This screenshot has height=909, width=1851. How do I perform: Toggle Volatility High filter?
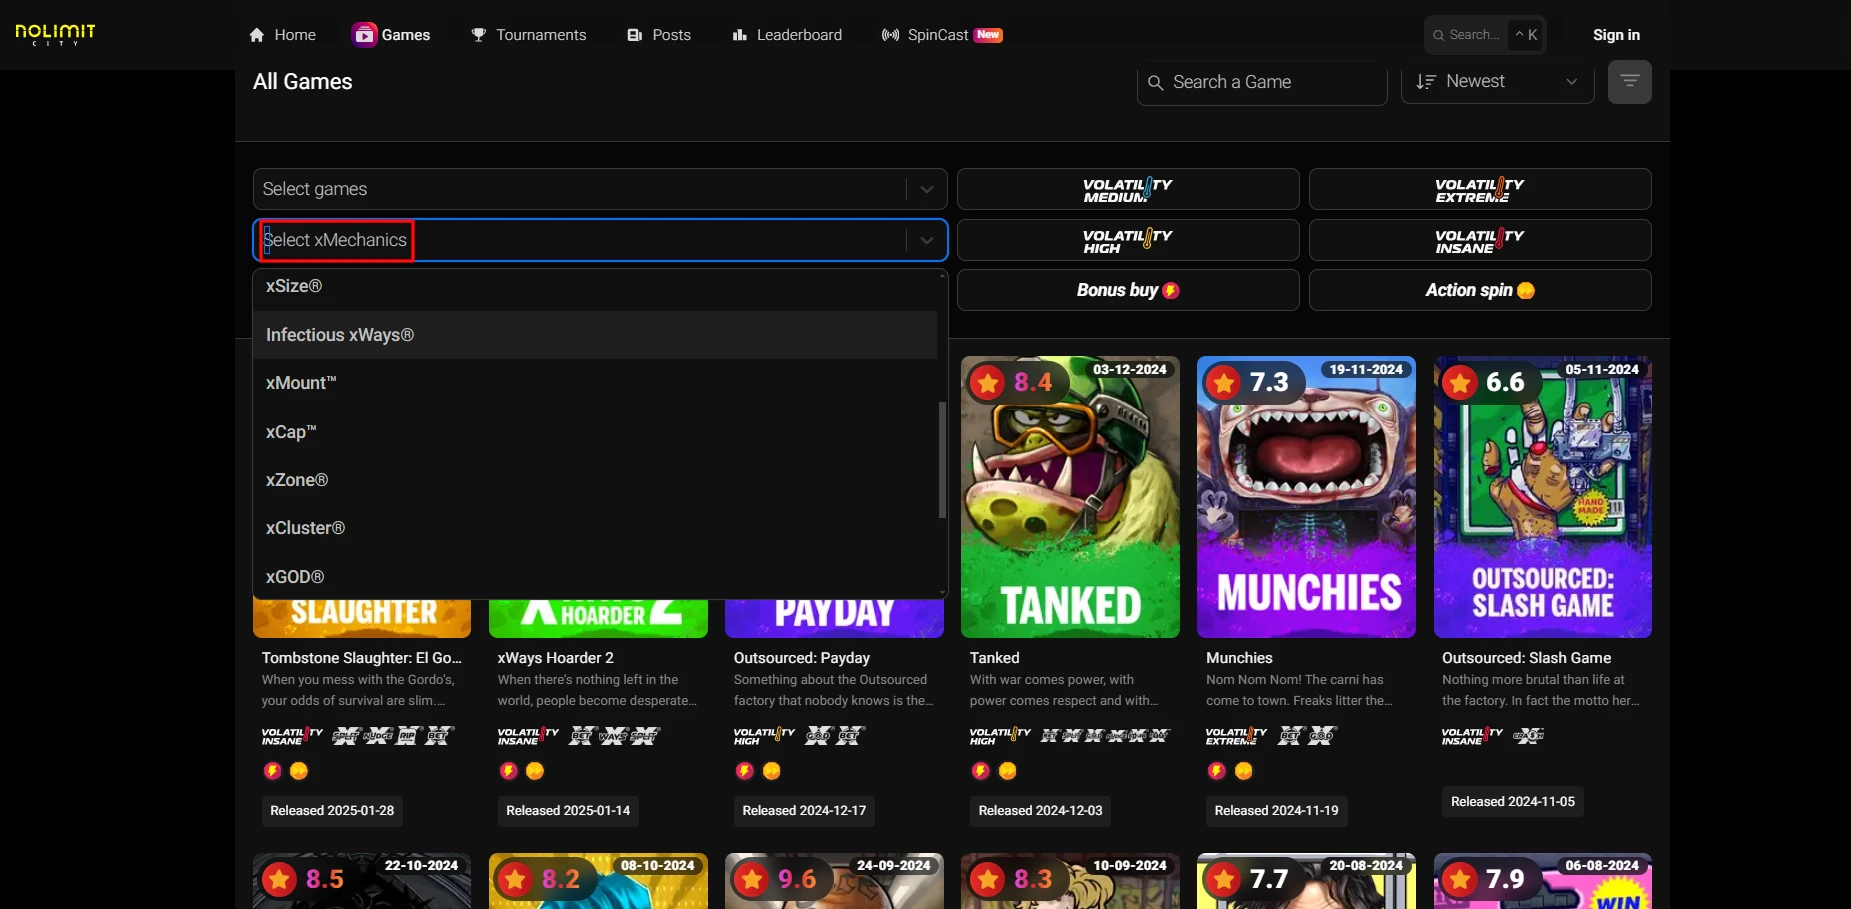1128,240
